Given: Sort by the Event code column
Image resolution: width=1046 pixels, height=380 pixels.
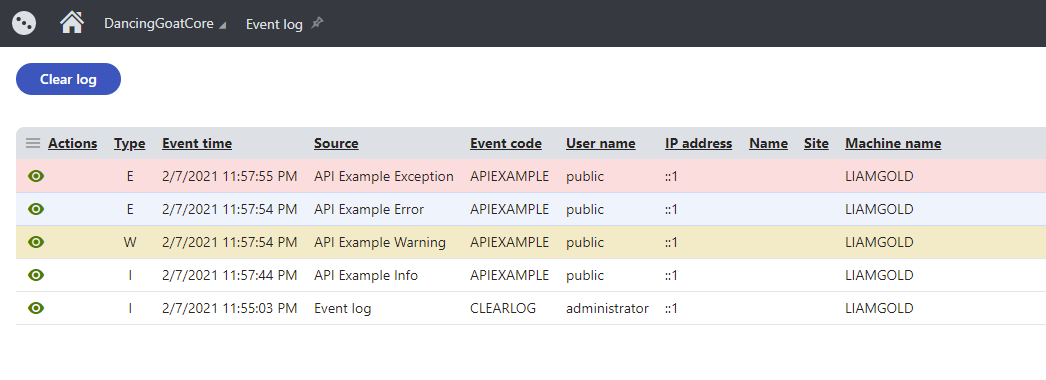Looking at the screenshot, I should coord(506,143).
